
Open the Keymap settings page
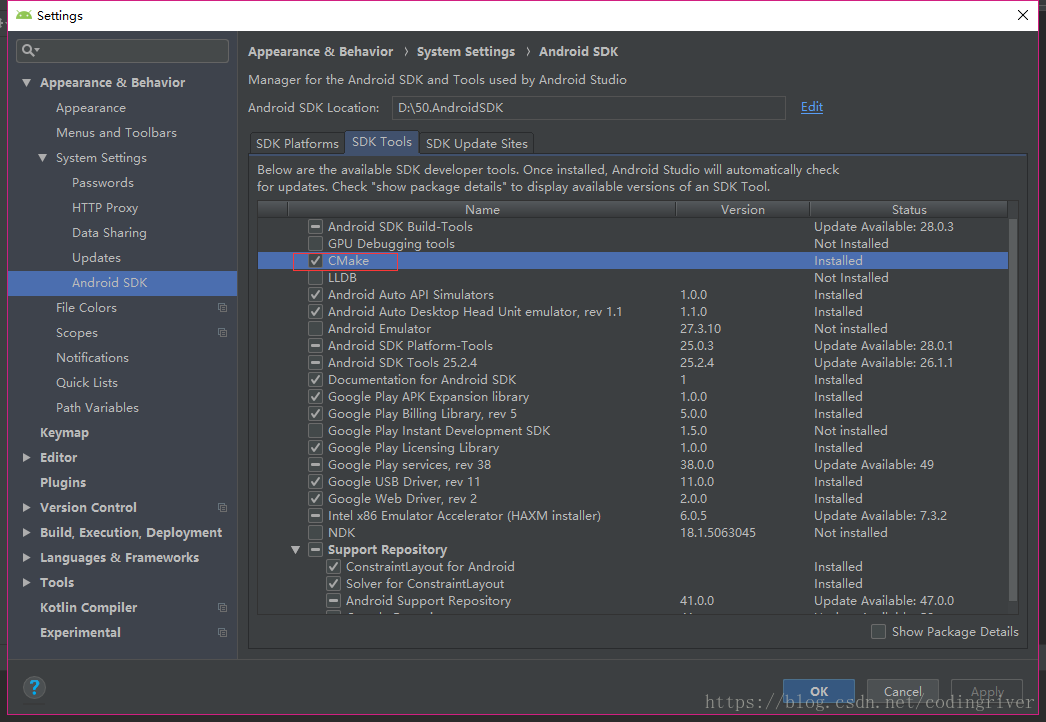click(x=64, y=432)
